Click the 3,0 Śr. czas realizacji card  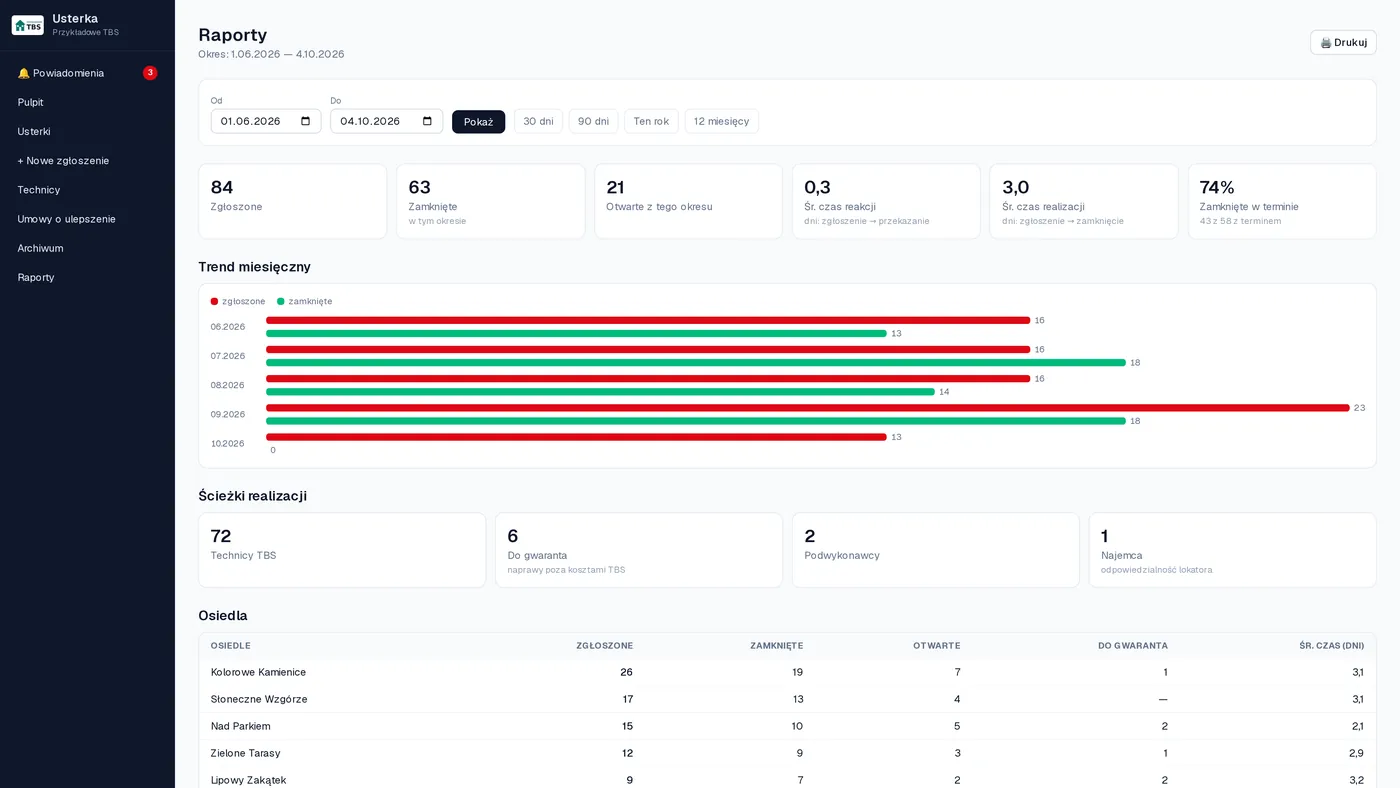click(1084, 201)
